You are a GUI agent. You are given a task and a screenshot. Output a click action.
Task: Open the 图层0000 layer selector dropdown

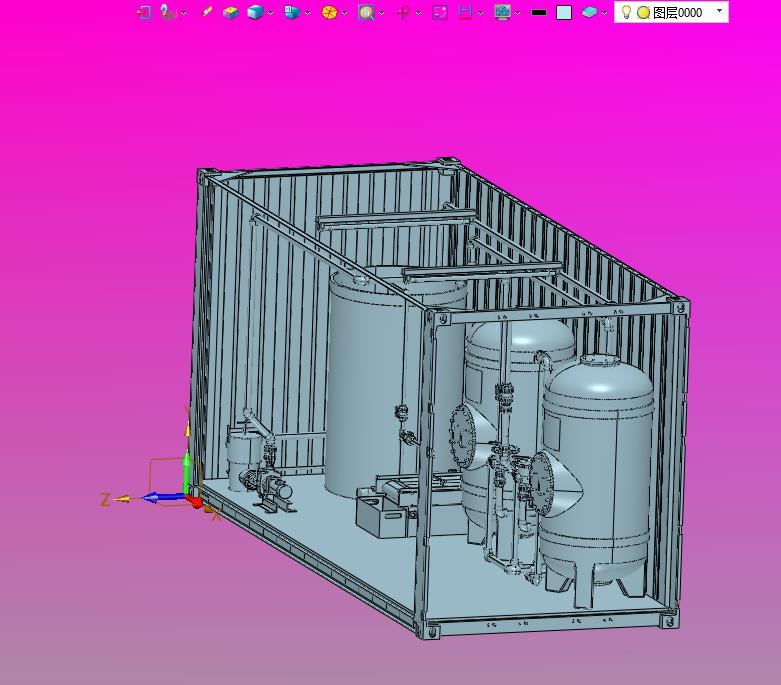[719, 10]
